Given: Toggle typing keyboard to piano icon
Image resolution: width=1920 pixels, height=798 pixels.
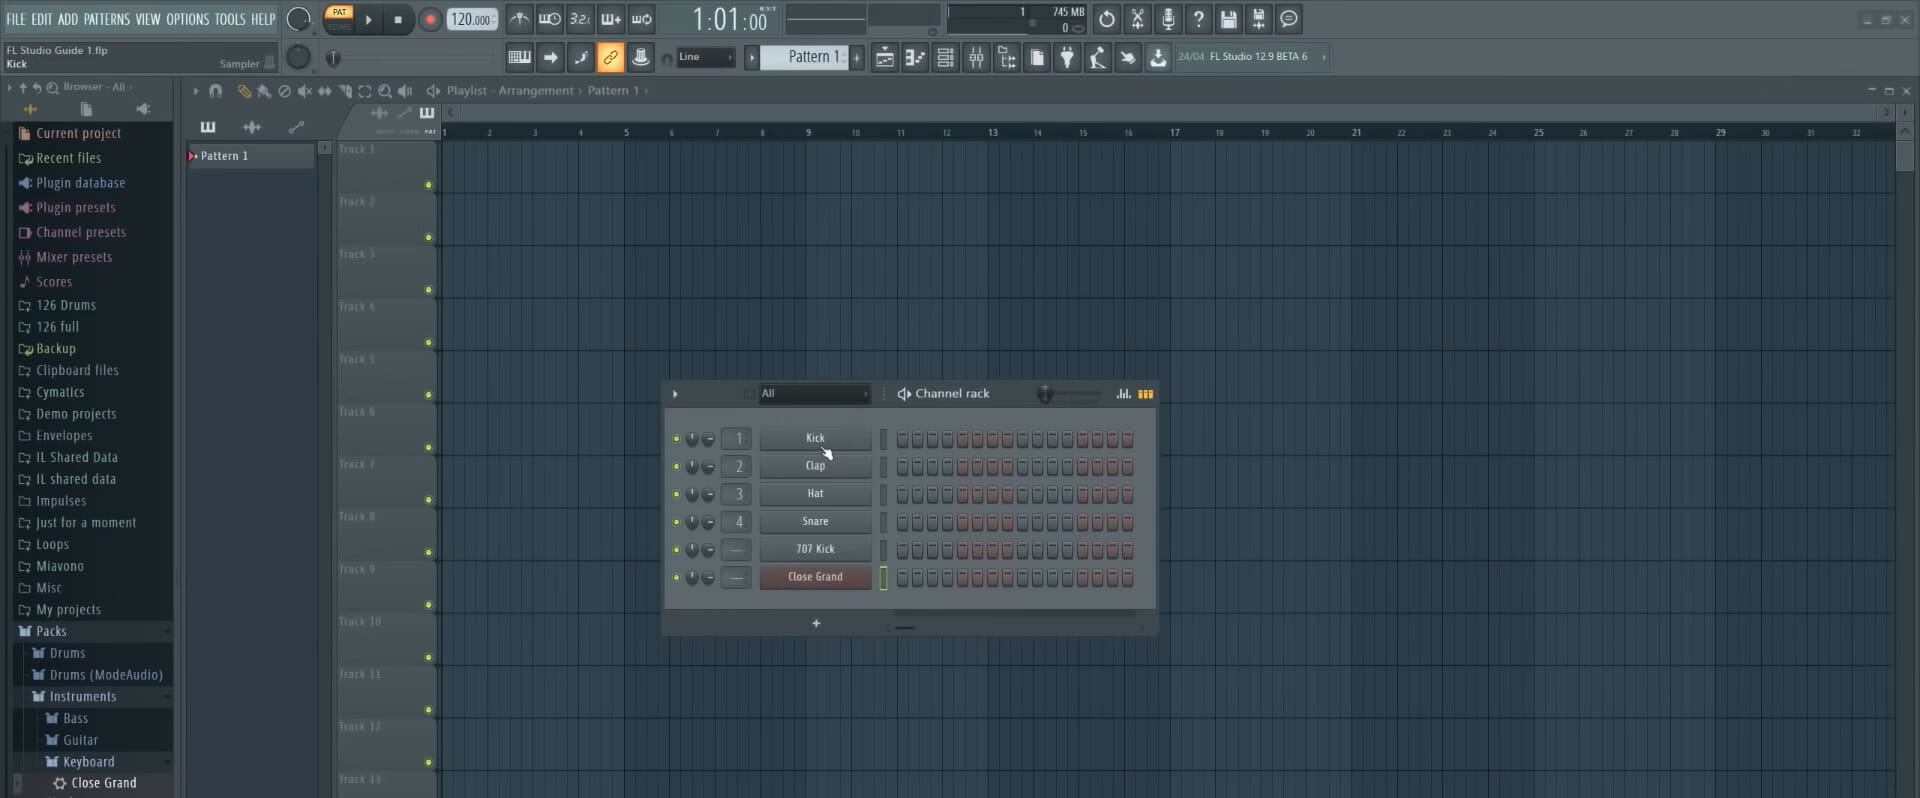Looking at the screenshot, I should click(519, 57).
